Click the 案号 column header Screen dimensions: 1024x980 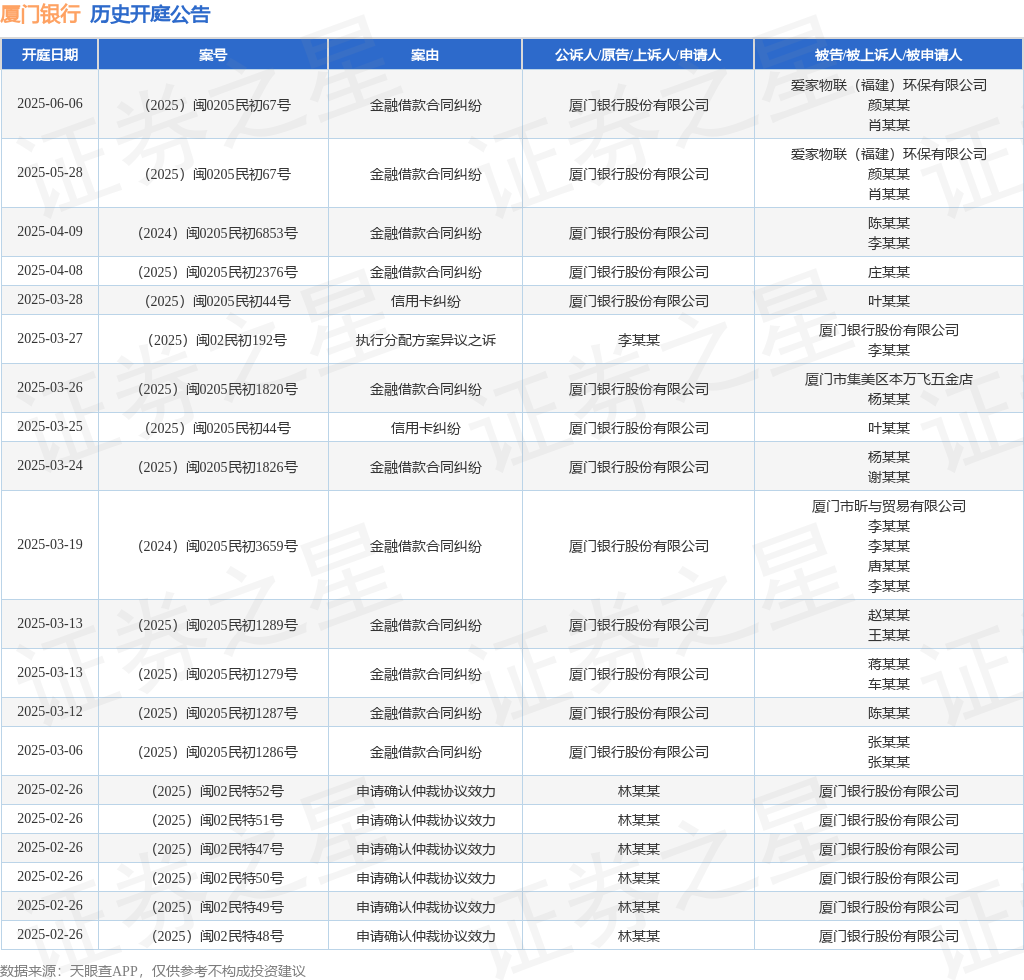213,55
